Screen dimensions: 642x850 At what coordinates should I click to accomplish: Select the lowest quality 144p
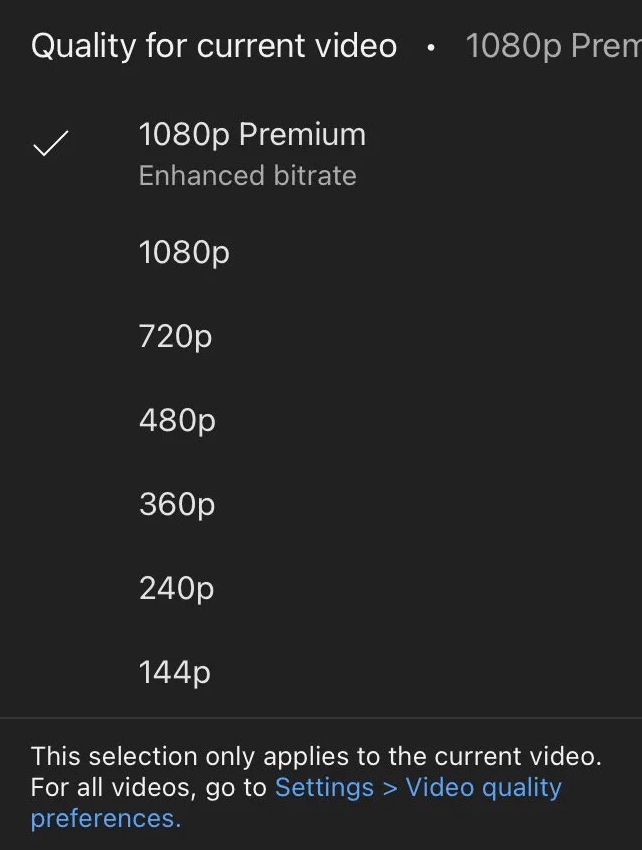coord(174,672)
